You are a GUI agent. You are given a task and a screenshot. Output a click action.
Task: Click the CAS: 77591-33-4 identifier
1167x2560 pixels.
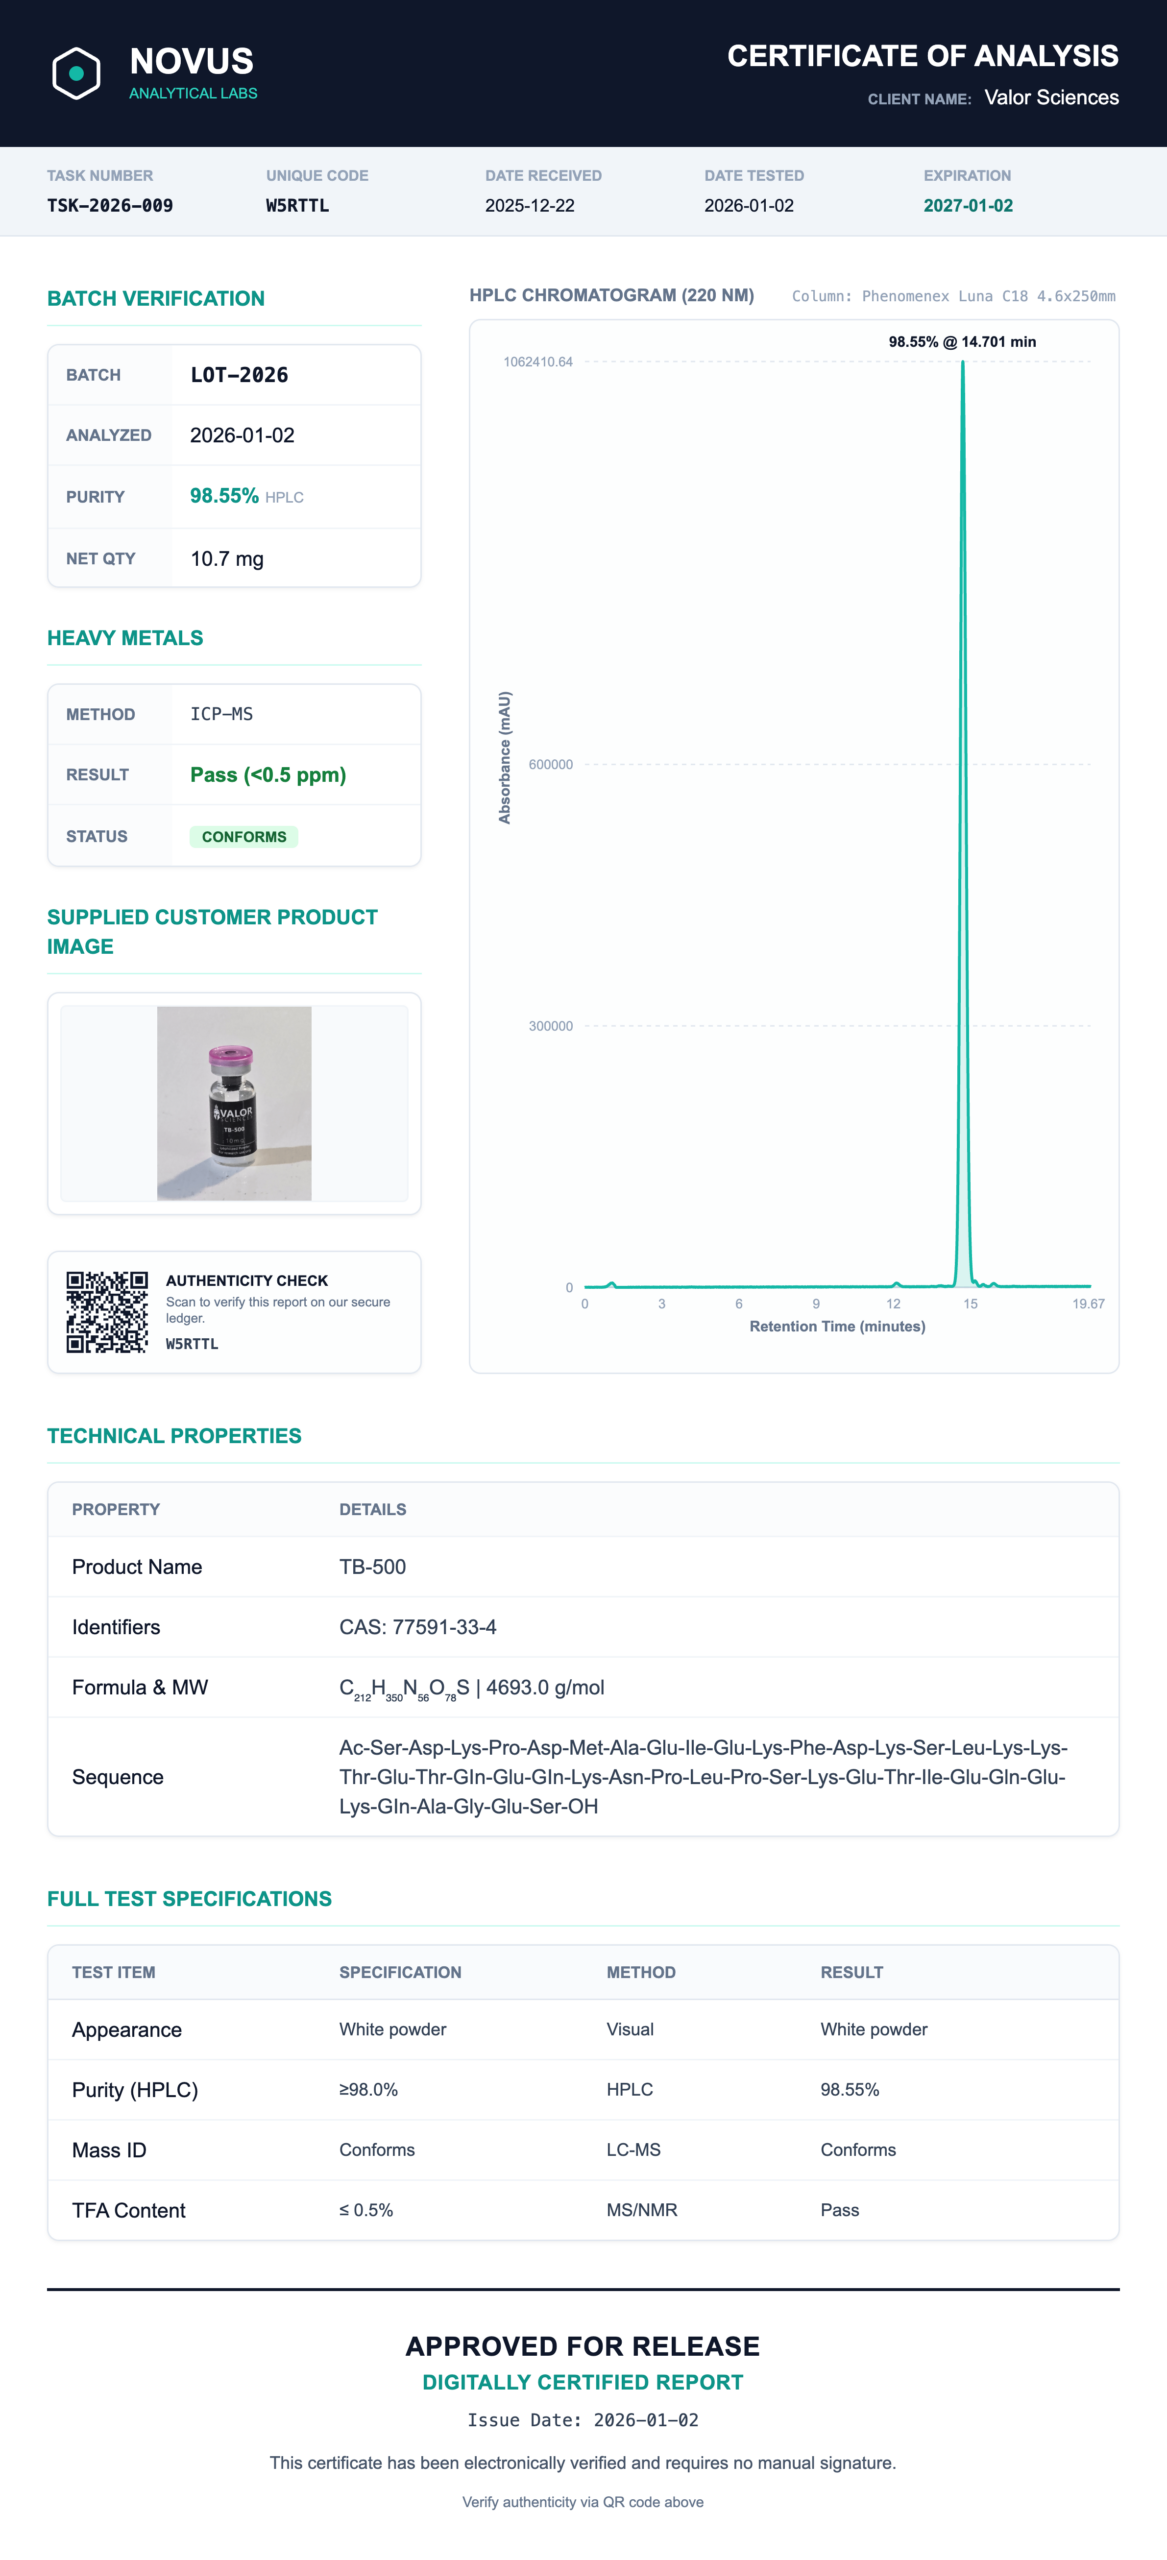click(x=418, y=1627)
